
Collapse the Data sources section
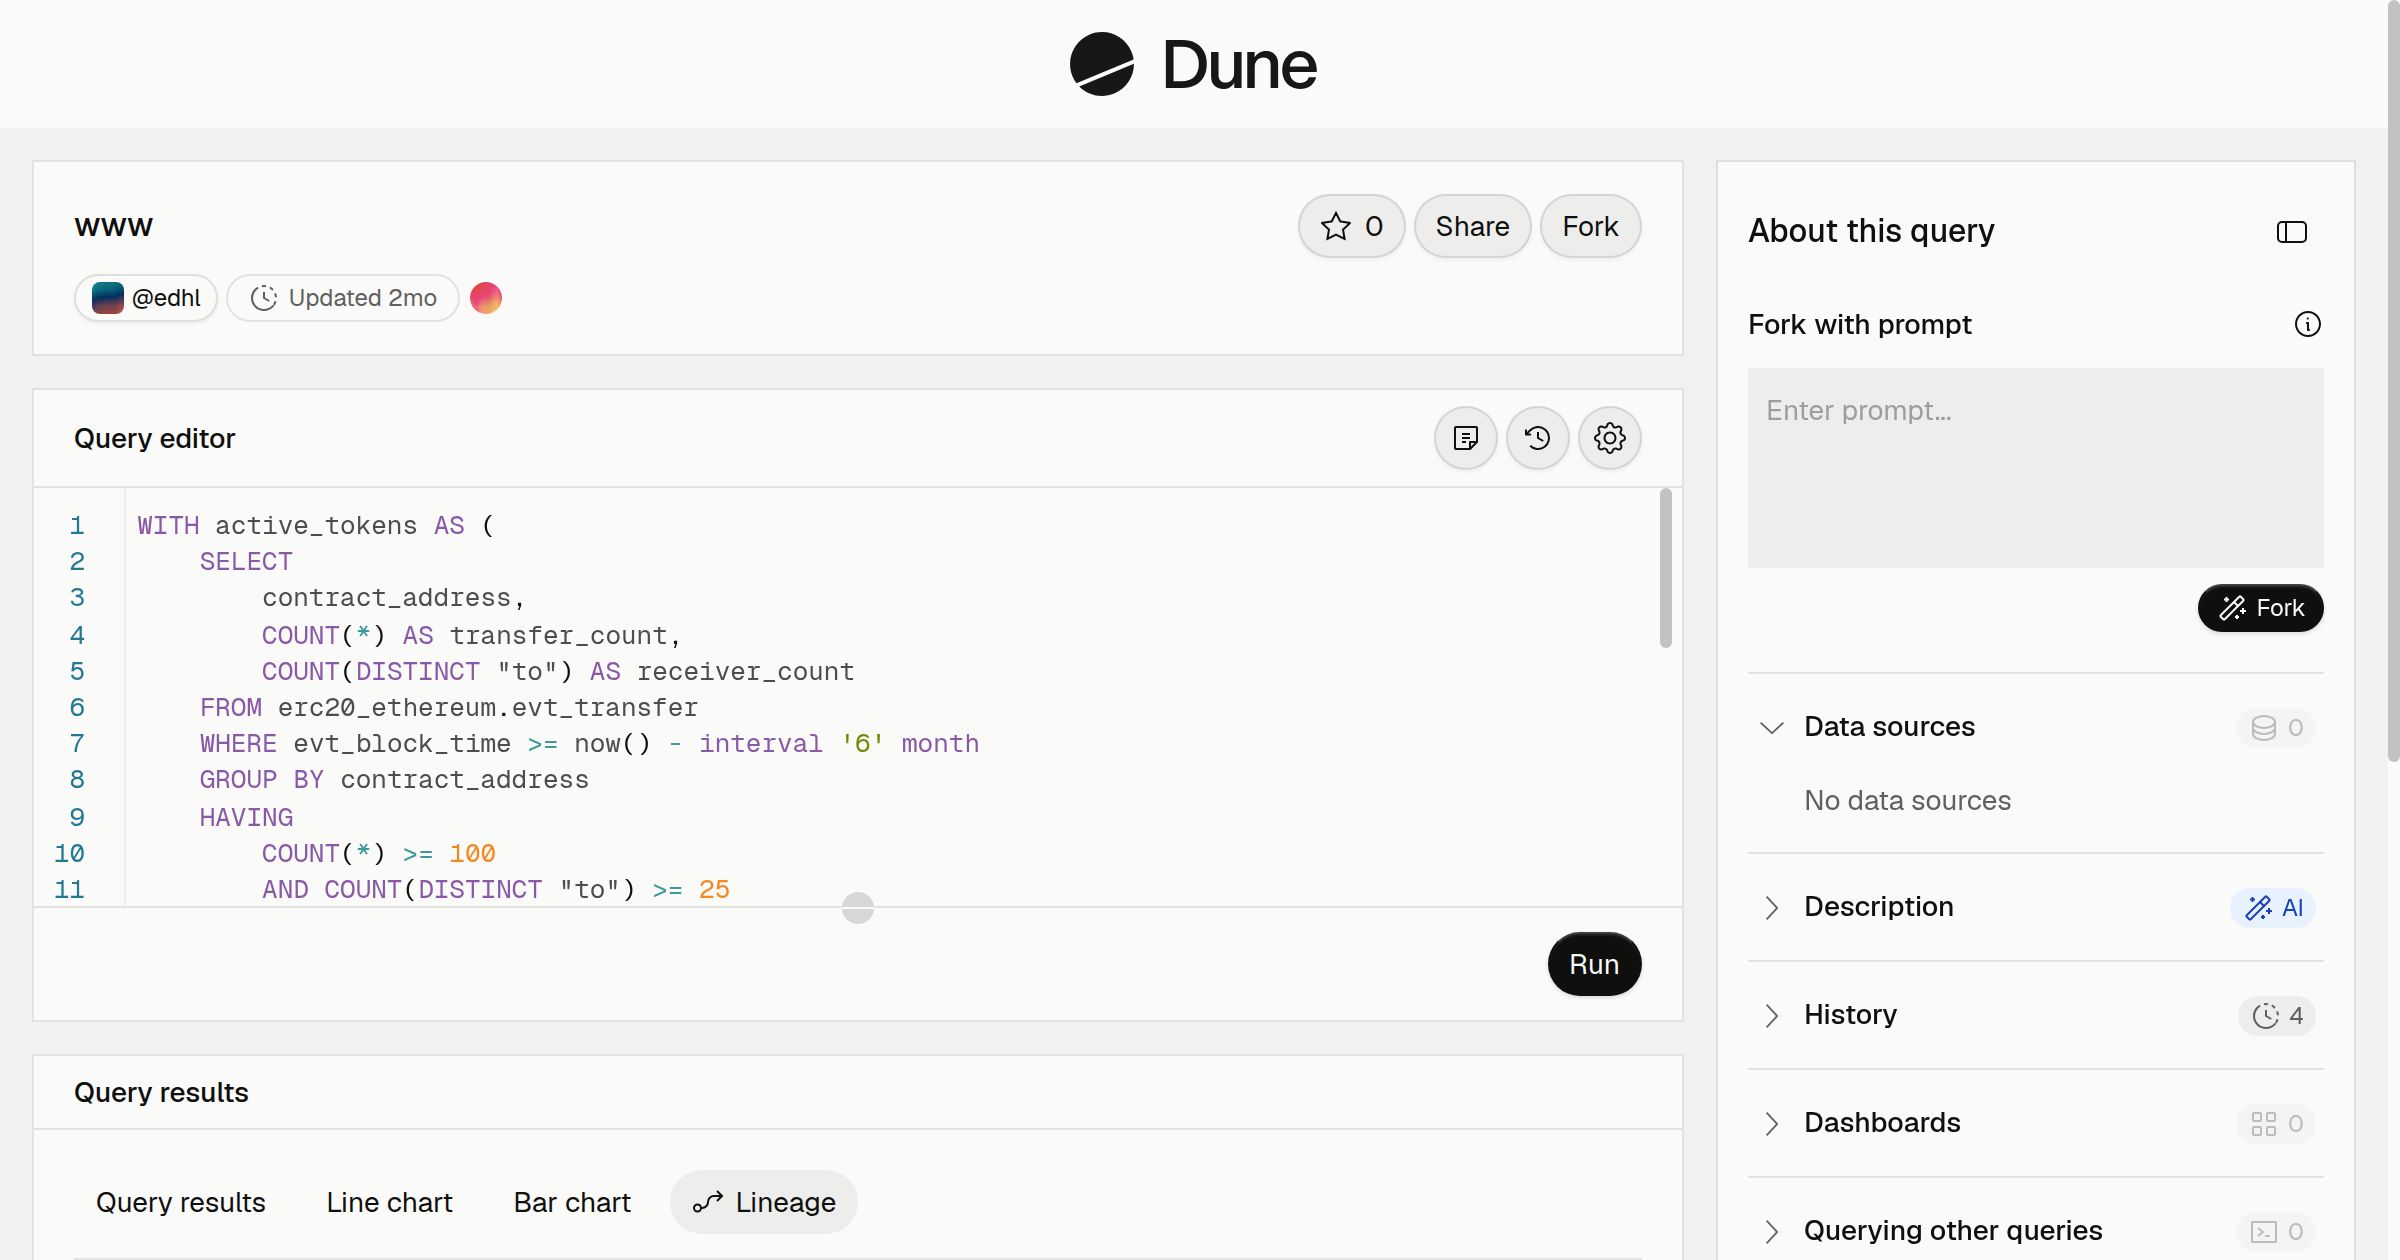(x=1772, y=727)
